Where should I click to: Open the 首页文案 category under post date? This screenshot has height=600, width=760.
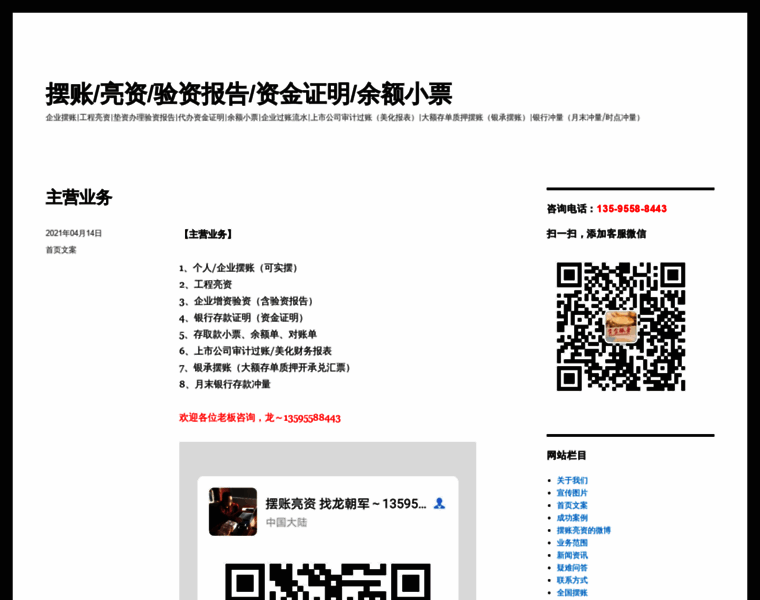(x=61, y=250)
